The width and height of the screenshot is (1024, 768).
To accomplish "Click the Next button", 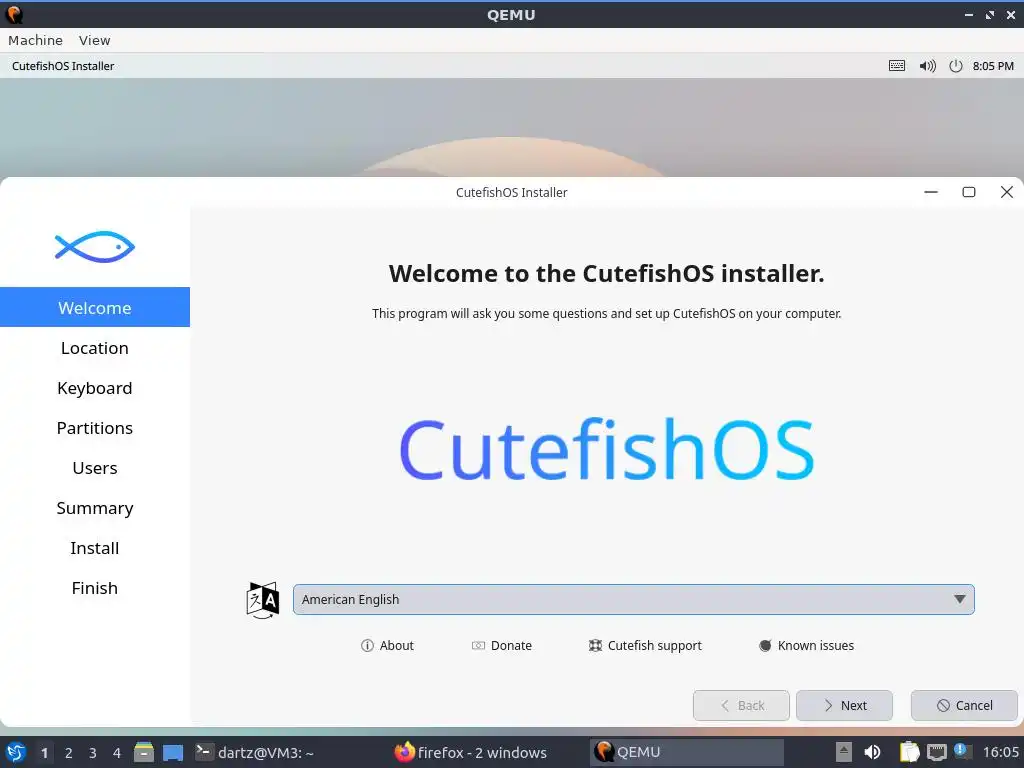I will [x=844, y=705].
